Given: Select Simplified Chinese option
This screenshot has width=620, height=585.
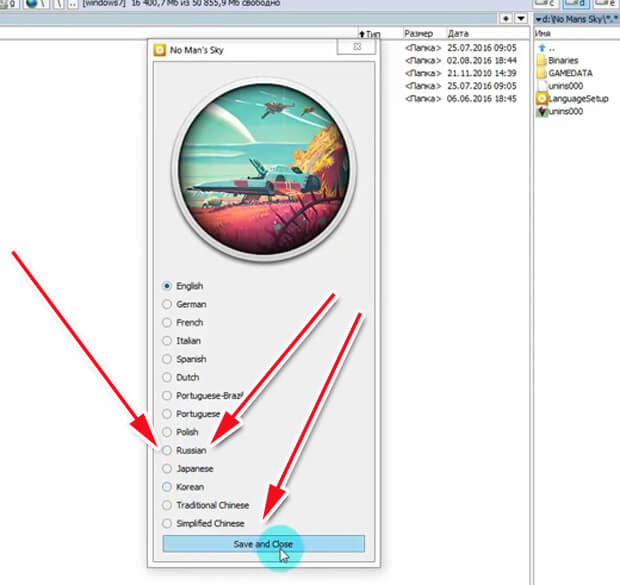Looking at the screenshot, I should tap(167, 523).
